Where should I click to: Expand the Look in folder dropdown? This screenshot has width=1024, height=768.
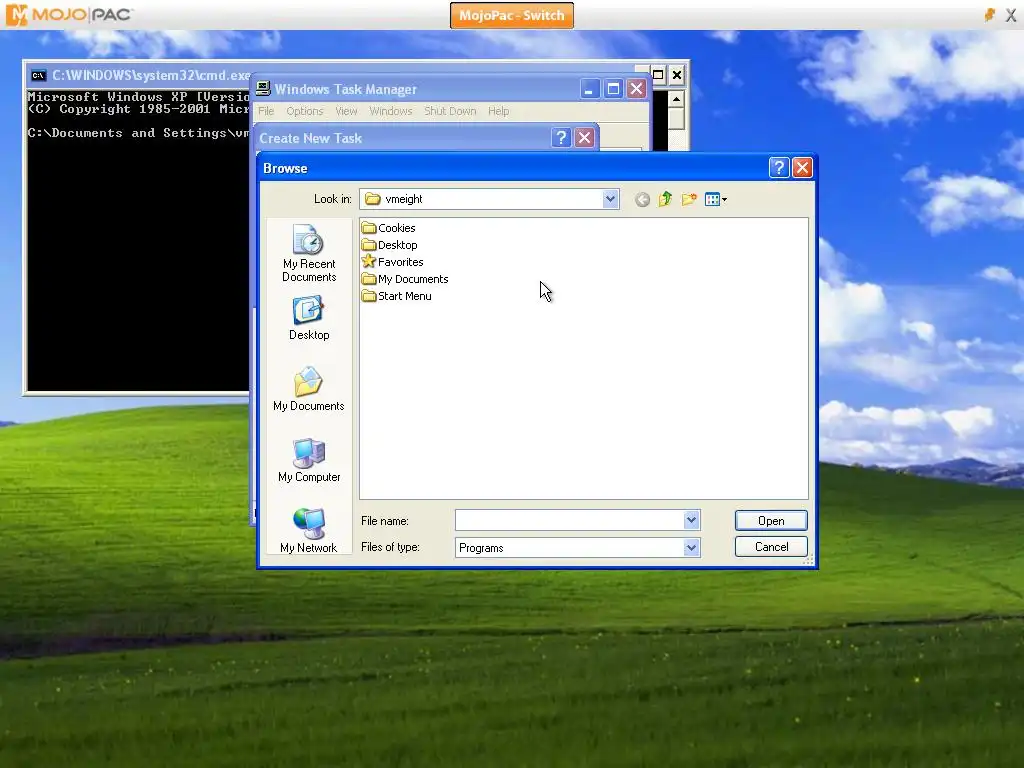(x=610, y=199)
